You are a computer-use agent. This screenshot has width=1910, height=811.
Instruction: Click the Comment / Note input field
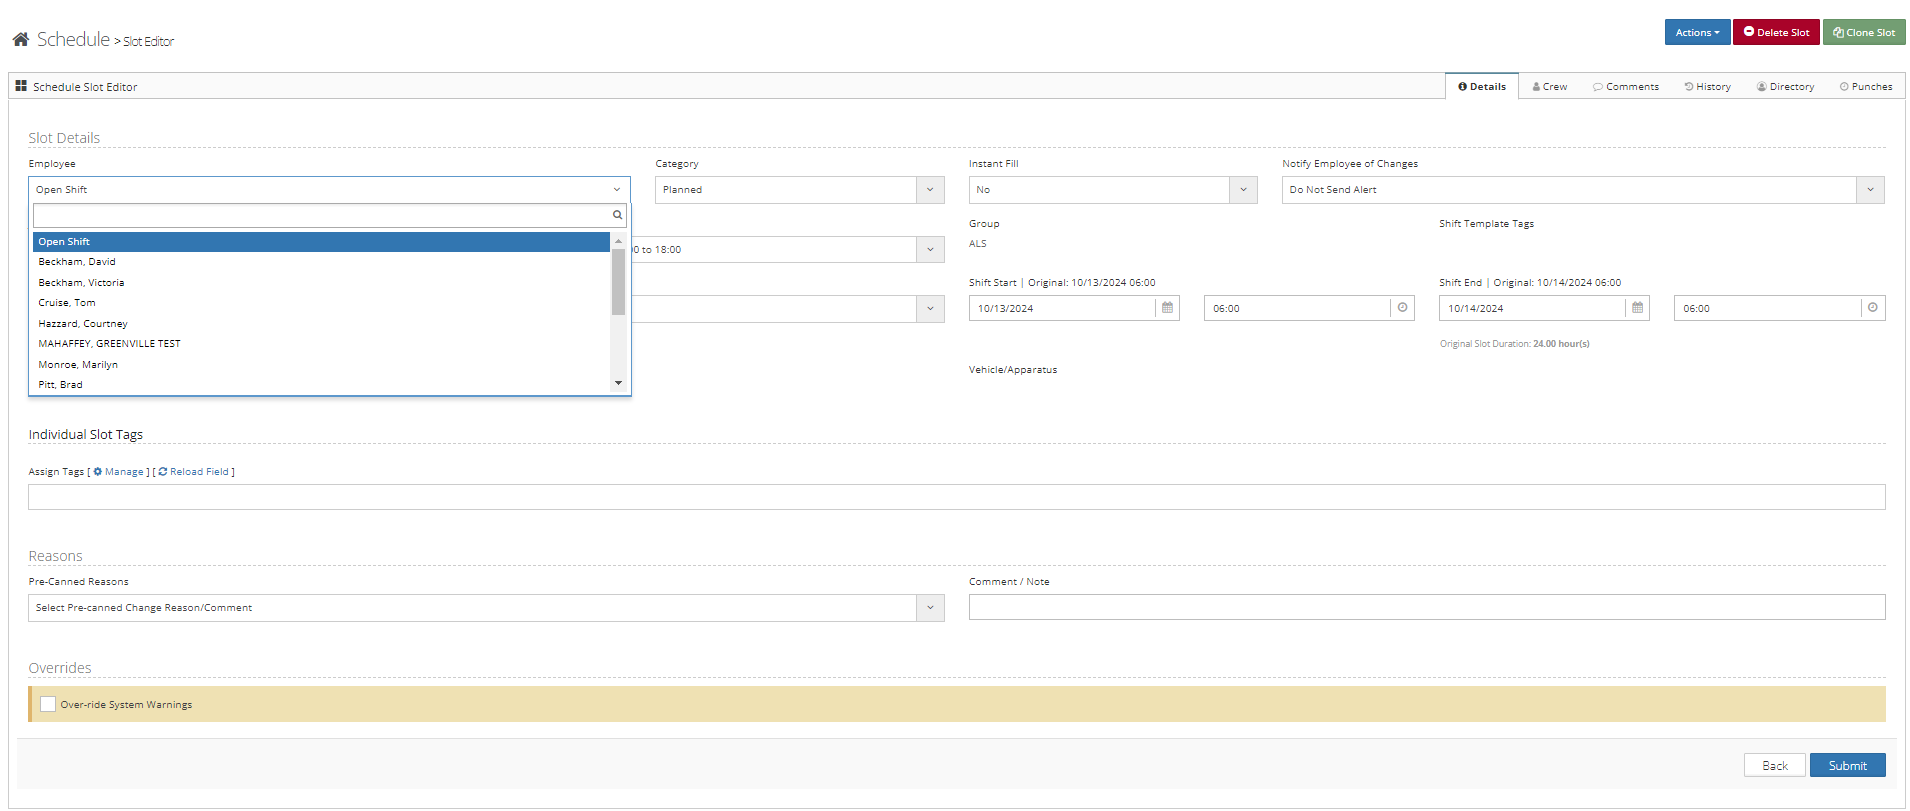click(x=1426, y=607)
